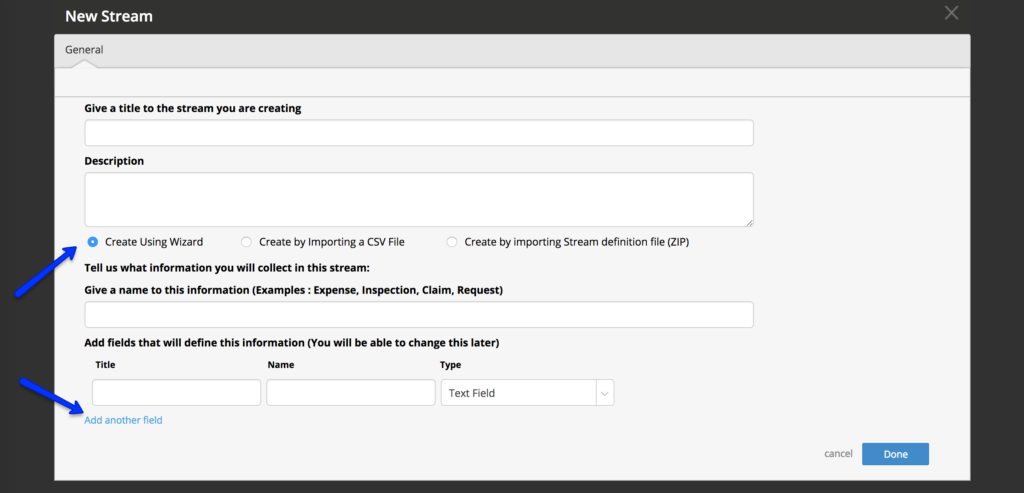The height and width of the screenshot is (493, 1024).
Task: Click the Title column label
Action: click(106, 365)
